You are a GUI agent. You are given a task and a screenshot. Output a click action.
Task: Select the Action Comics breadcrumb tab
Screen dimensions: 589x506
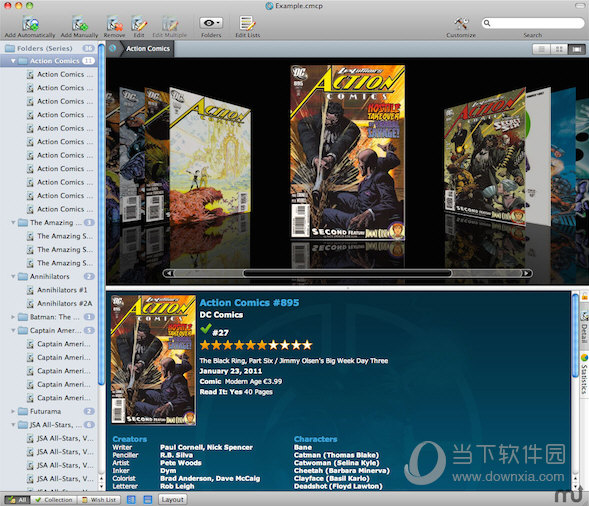pos(148,48)
